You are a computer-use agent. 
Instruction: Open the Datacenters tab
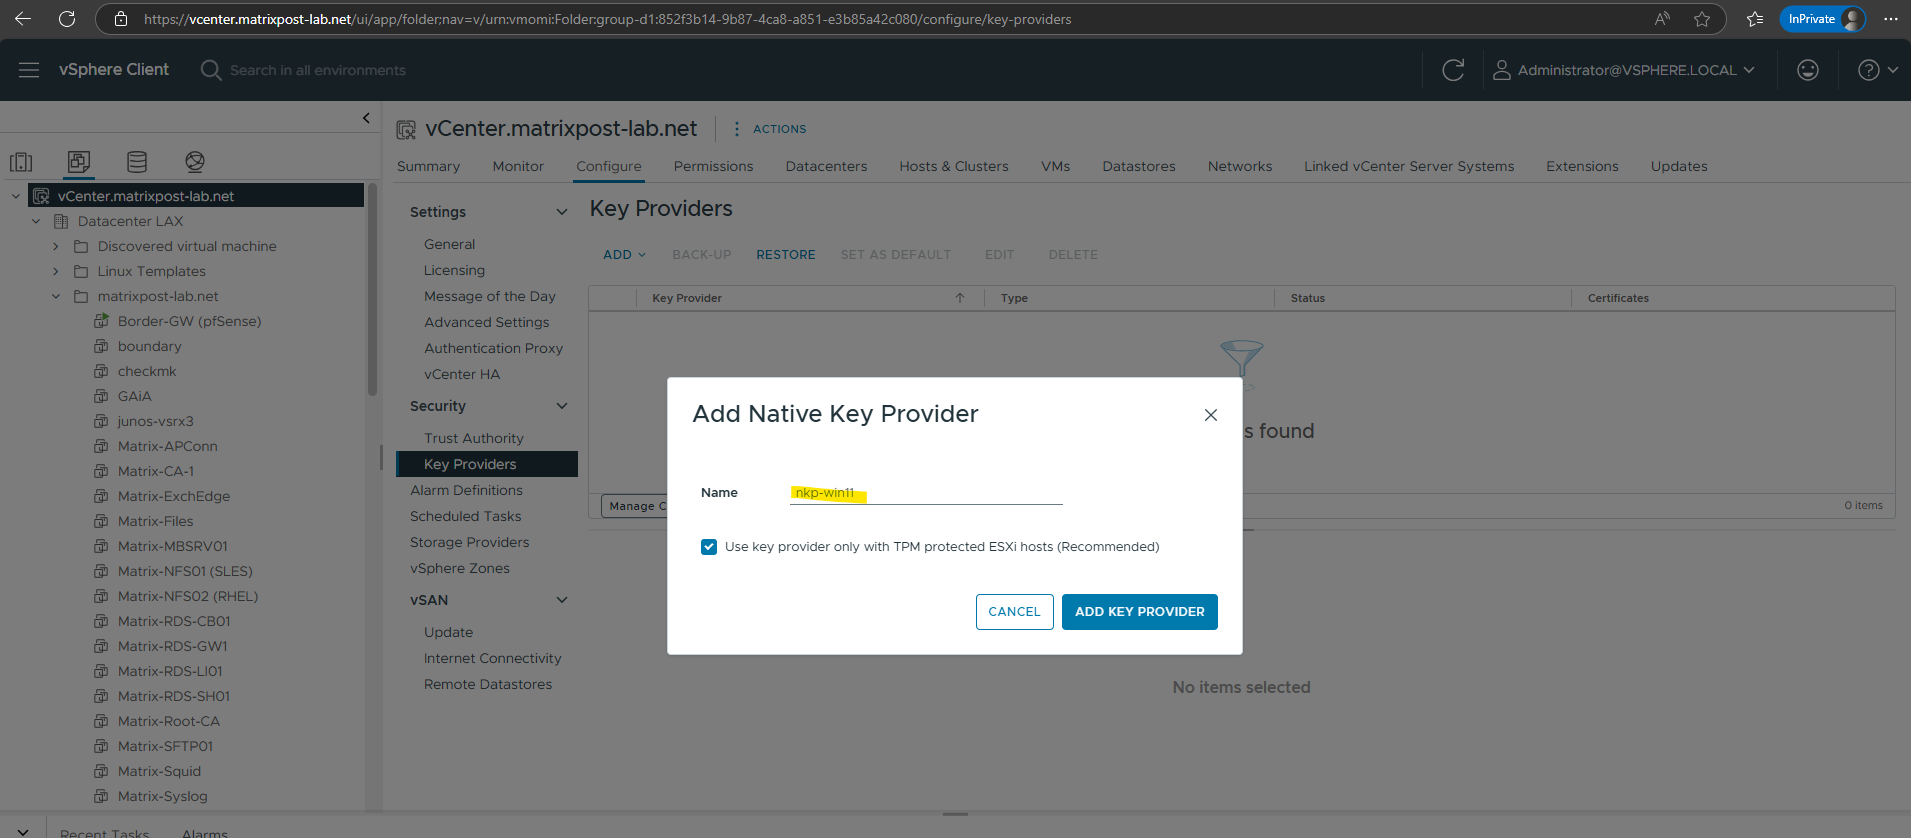tap(826, 166)
